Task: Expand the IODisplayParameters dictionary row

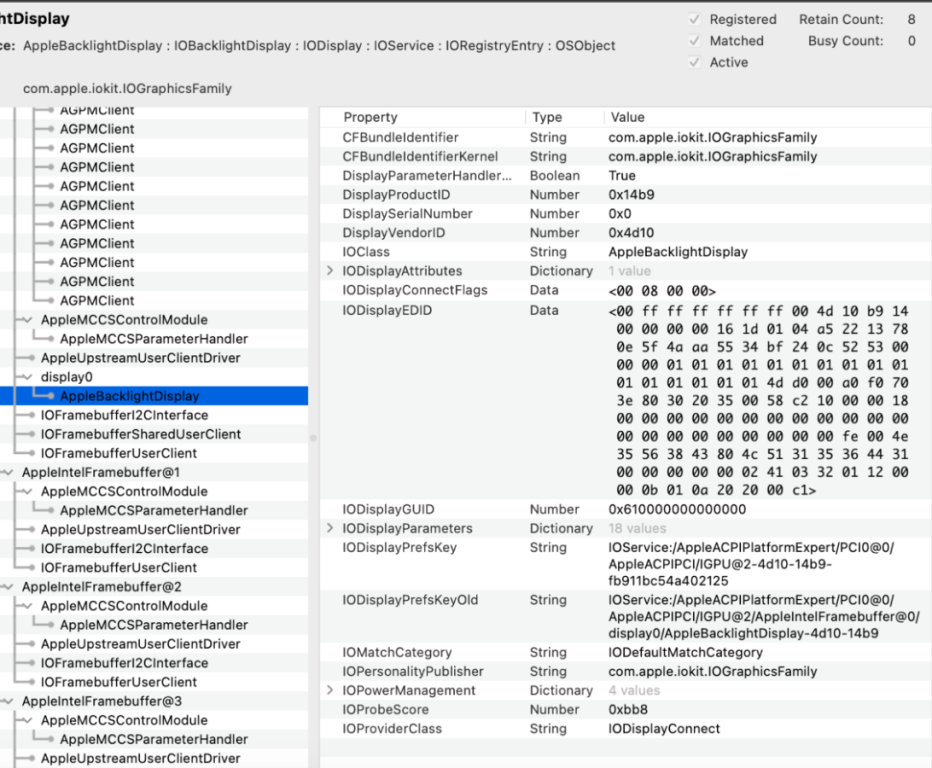Action: [x=331, y=528]
